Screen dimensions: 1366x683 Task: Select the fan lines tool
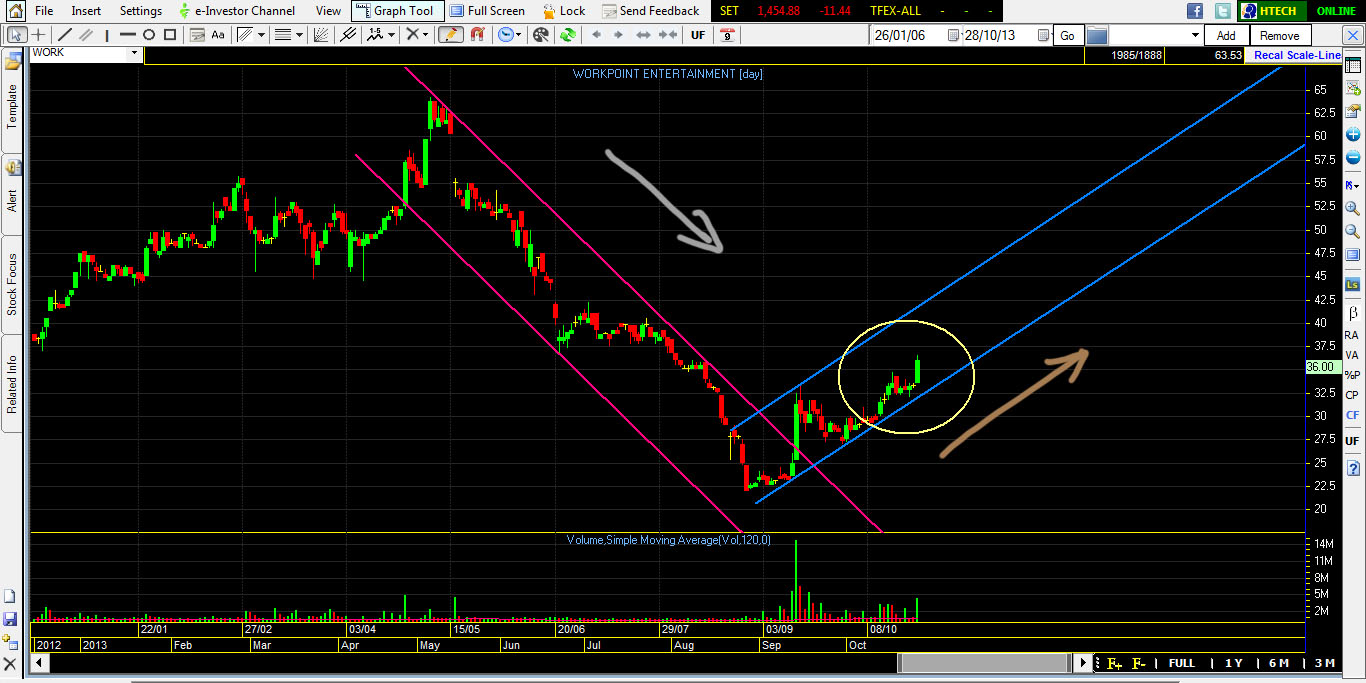point(320,35)
